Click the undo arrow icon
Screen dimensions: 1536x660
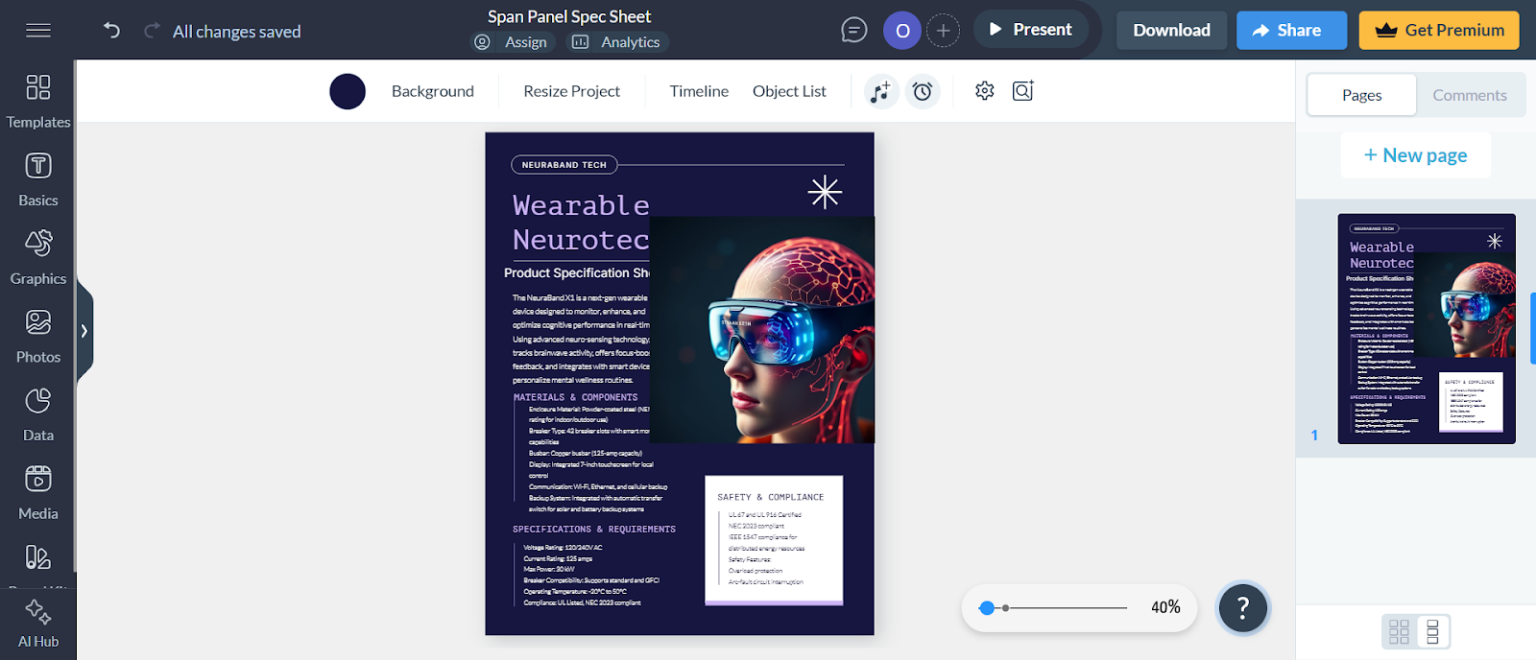(111, 30)
